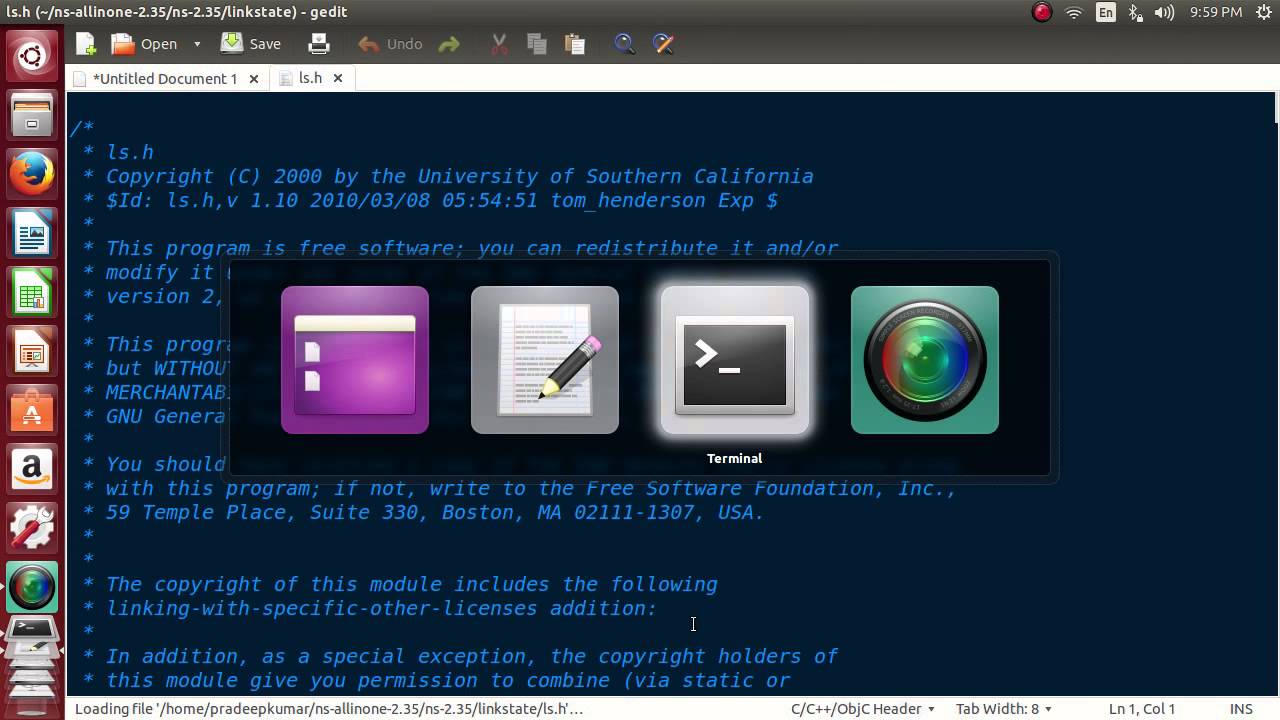Open the Ubuntu Dash home
The image size is (1280, 720).
[x=32, y=56]
